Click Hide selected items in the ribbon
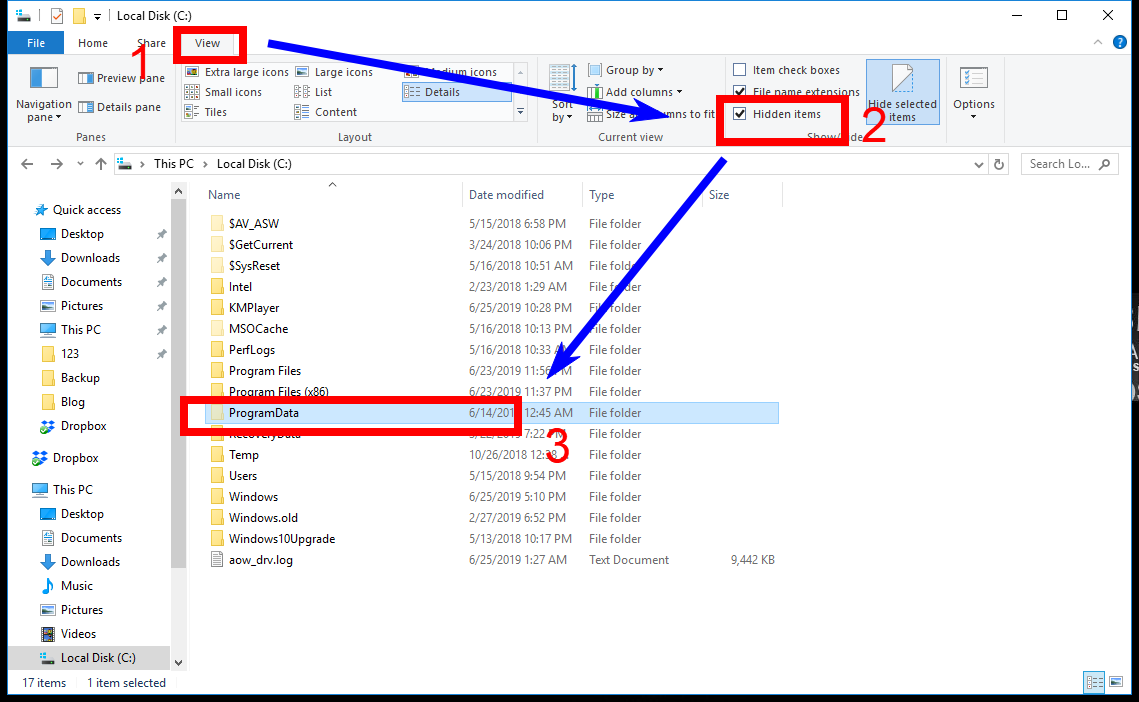The height and width of the screenshot is (702, 1139). pyautogui.click(x=901, y=91)
